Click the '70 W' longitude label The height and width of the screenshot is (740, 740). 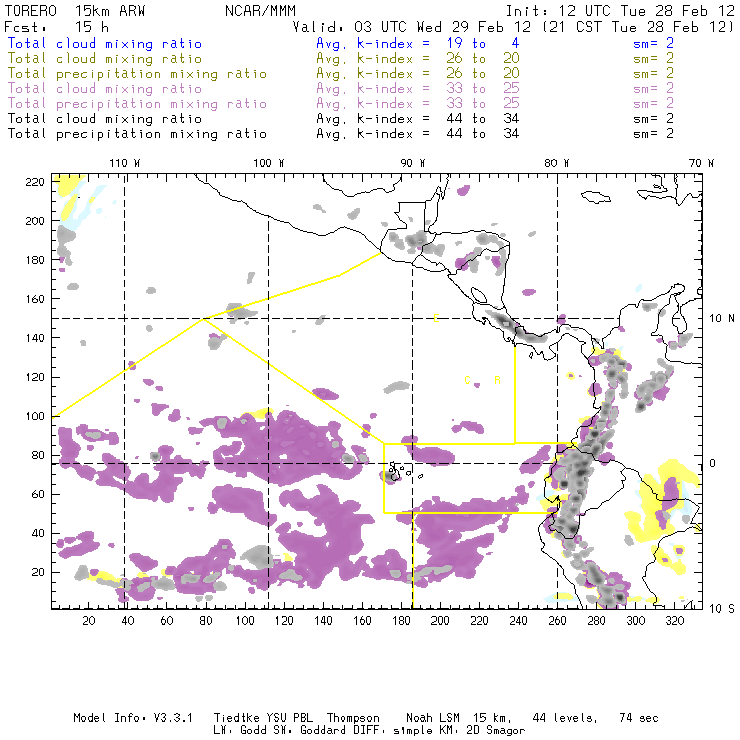(x=701, y=163)
